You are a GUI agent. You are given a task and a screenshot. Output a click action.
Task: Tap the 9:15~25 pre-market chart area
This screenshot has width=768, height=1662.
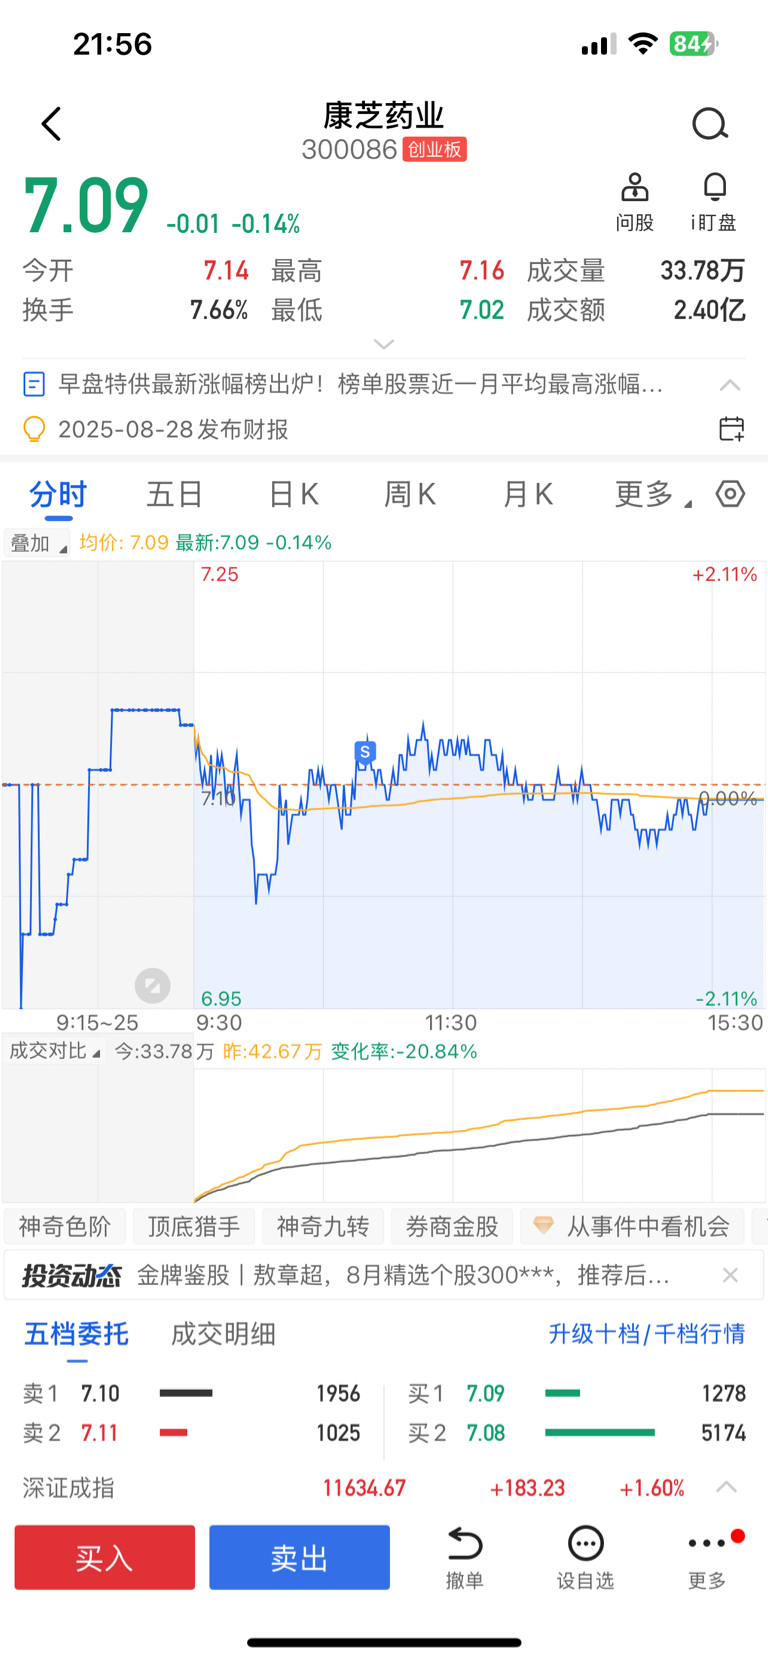tap(98, 785)
